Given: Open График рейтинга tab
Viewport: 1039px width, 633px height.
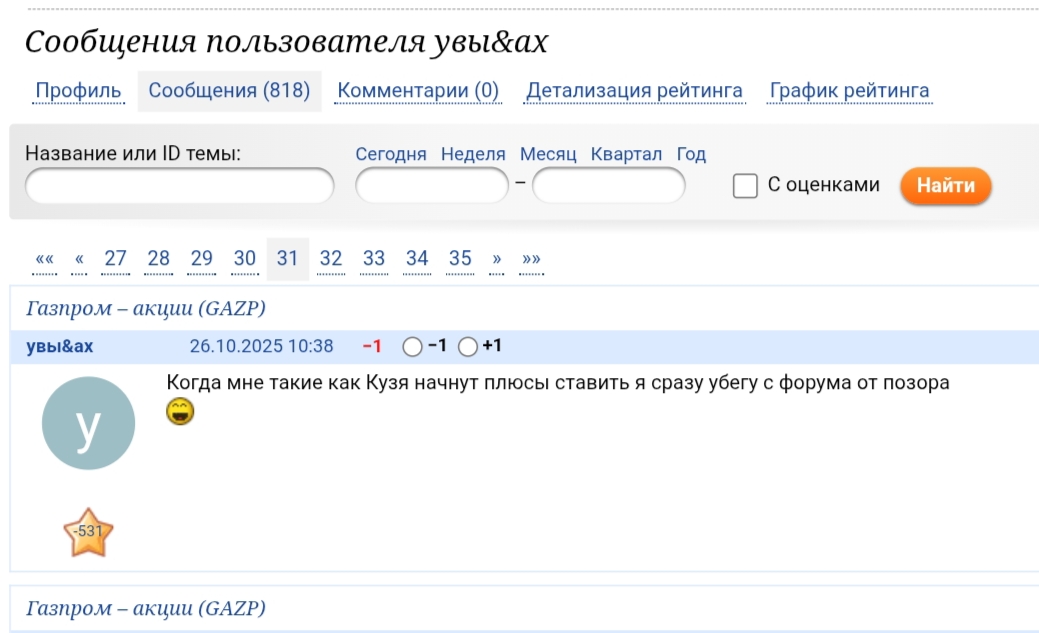Looking at the screenshot, I should (x=849, y=90).
